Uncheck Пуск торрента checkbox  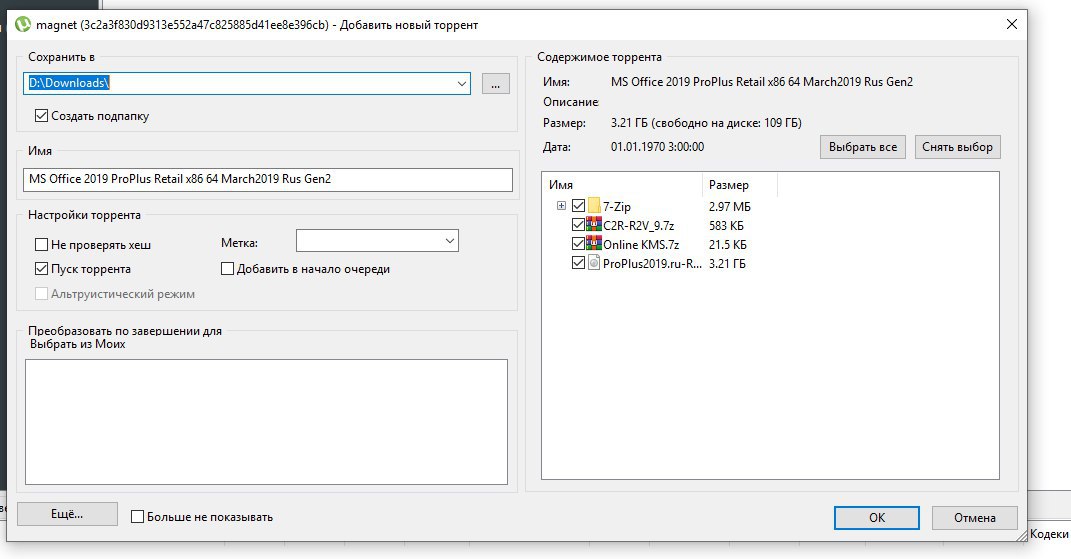[41, 269]
